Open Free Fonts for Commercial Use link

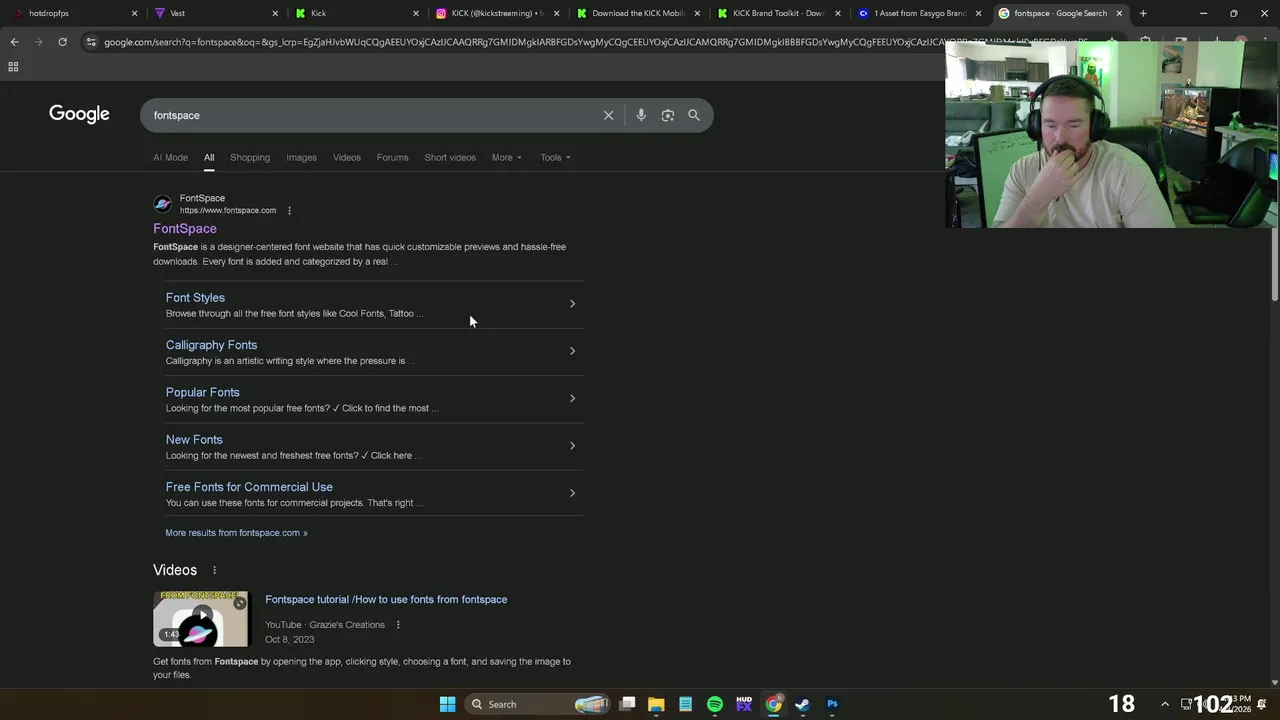point(249,487)
